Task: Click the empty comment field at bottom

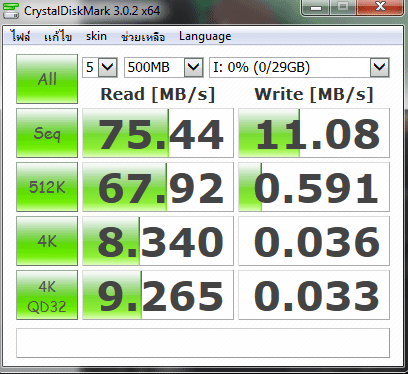Action: 203,343
